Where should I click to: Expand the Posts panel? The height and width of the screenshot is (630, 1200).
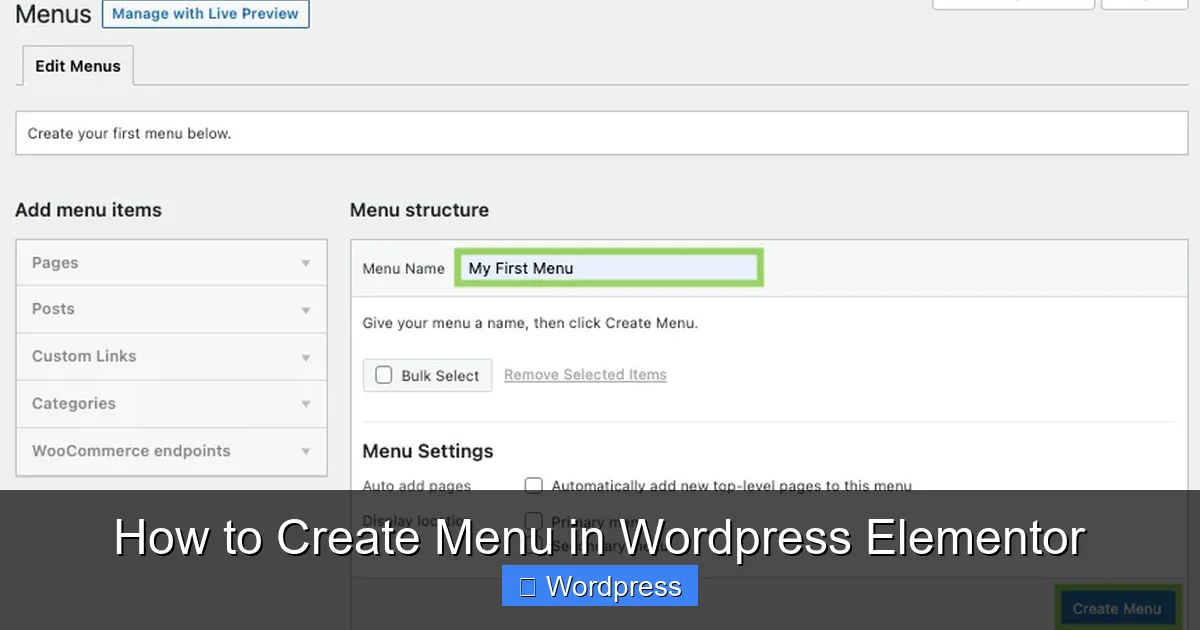pyautogui.click(x=171, y=309)
